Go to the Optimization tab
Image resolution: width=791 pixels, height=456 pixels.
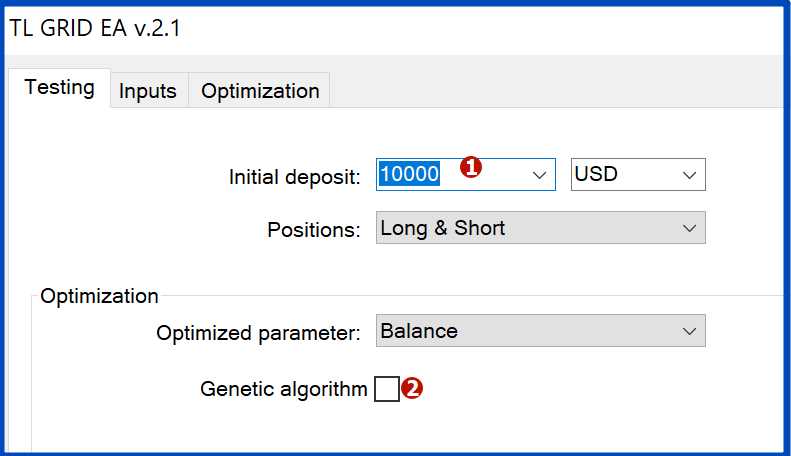point(260,91)
